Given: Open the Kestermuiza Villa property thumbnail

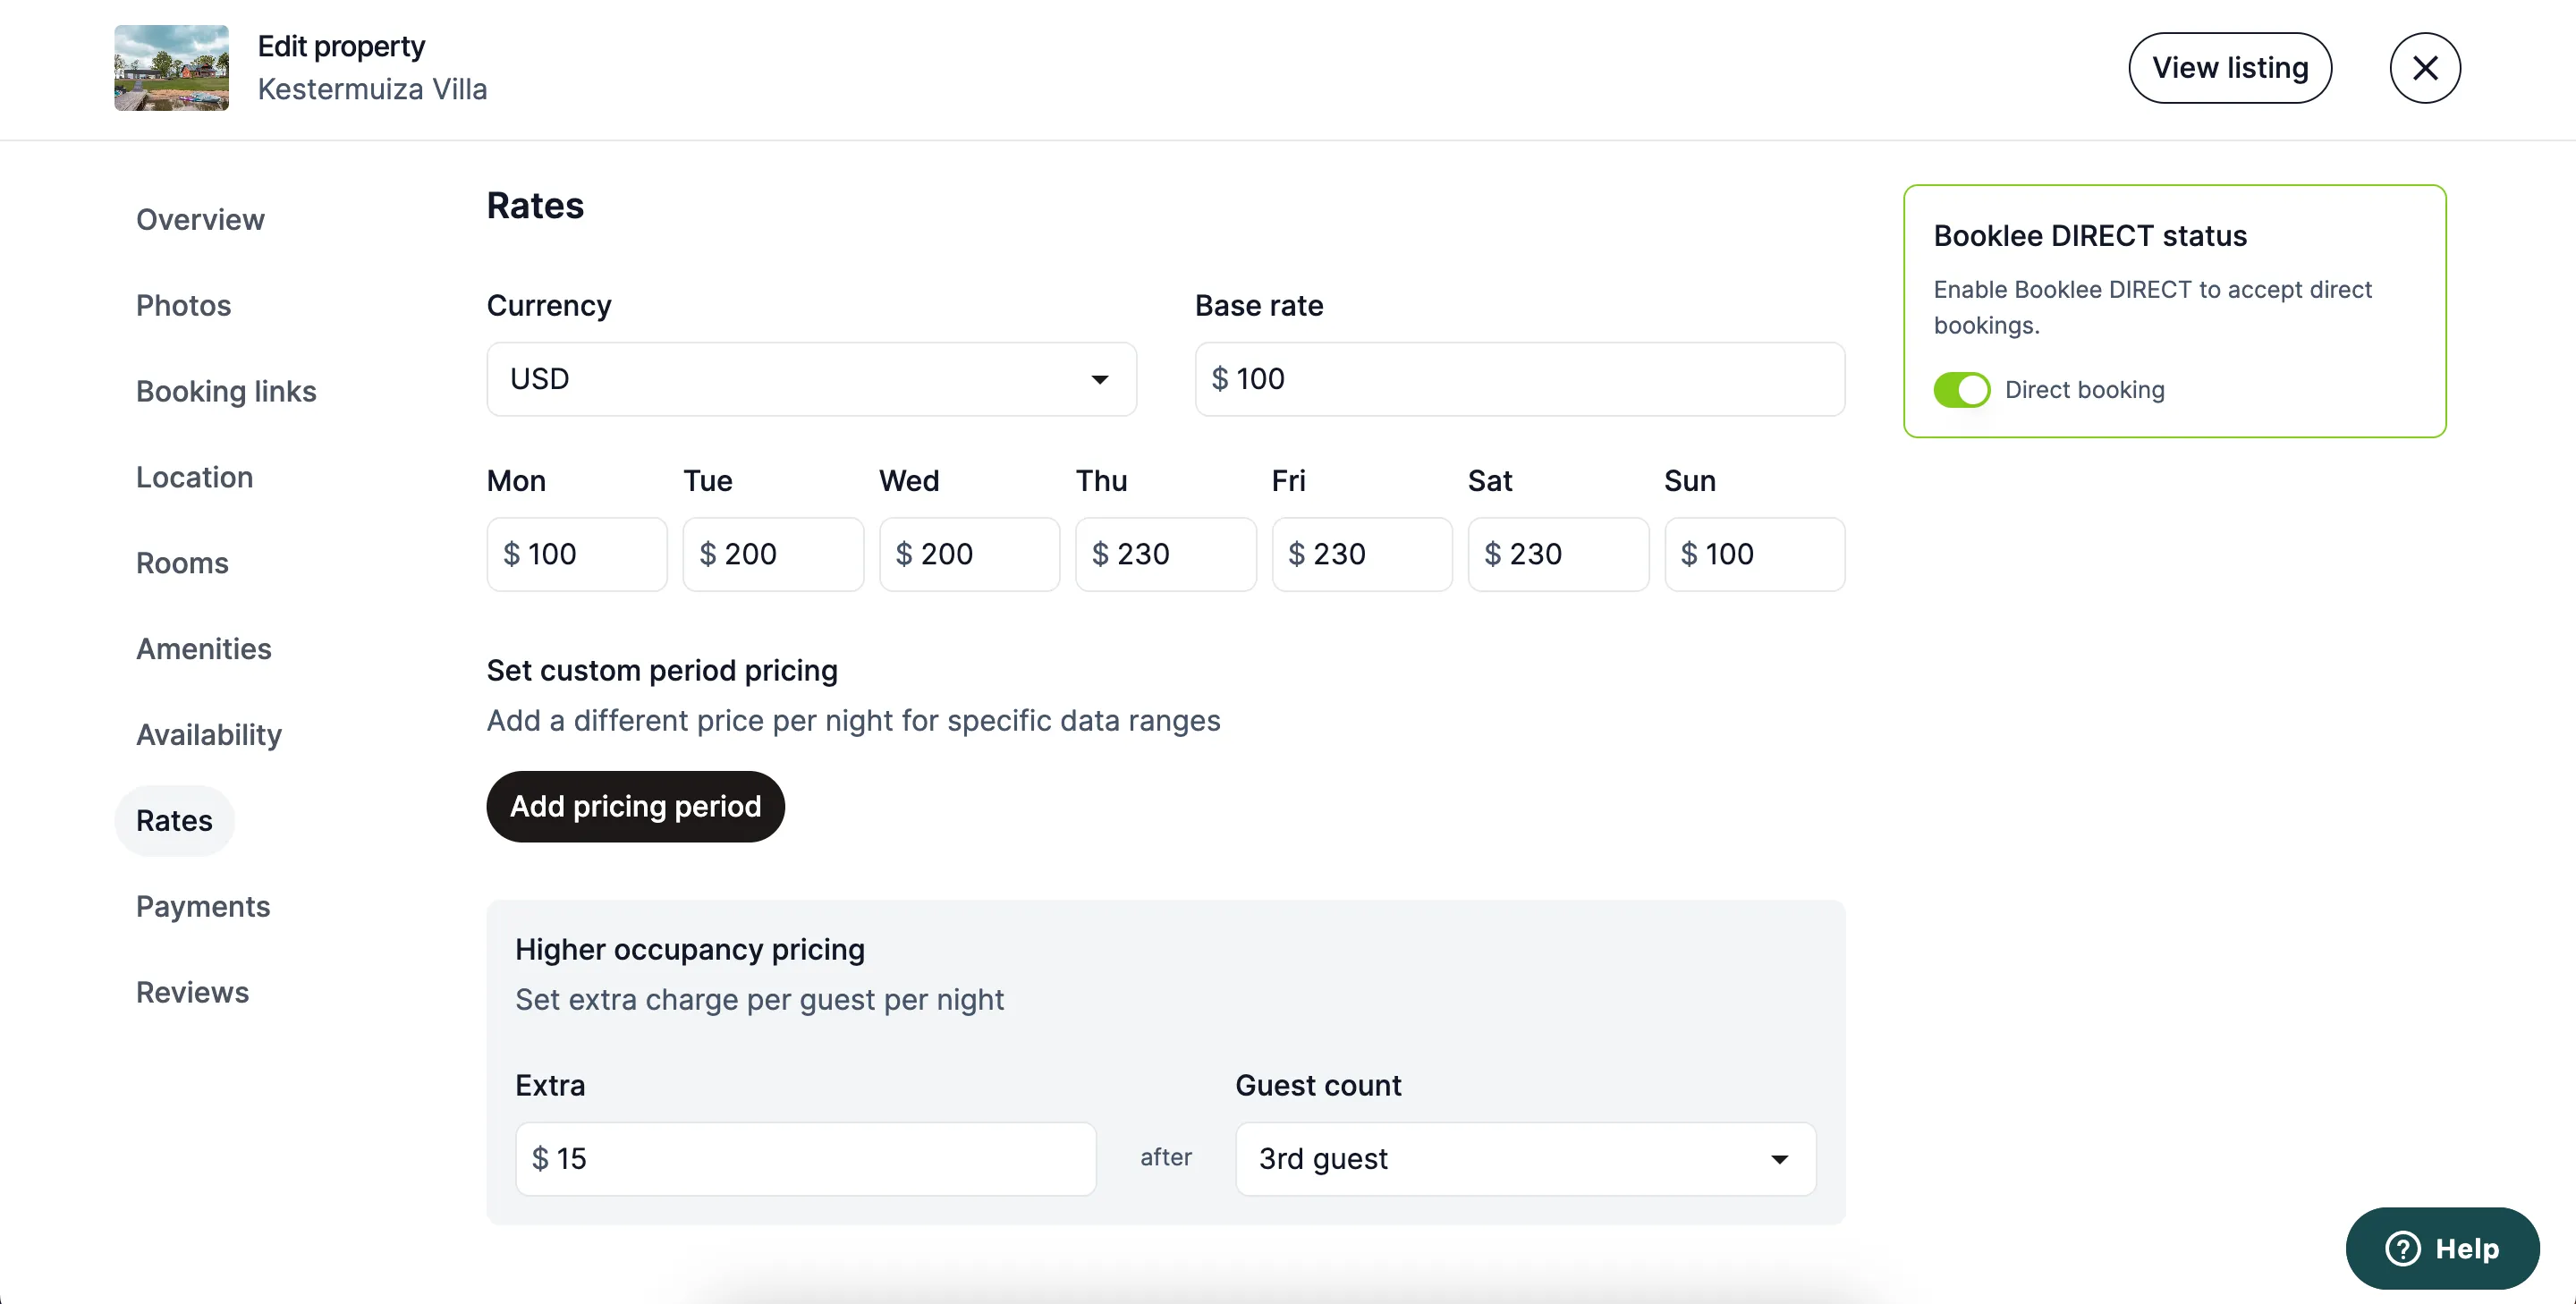Looking at the screenshot, I should 171,68.
